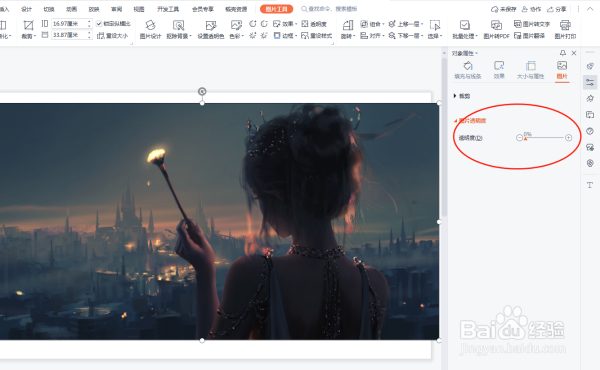Click the top sidebar shapes icon
This screenshot has width=600, height=370.
(x=590, y=66)
